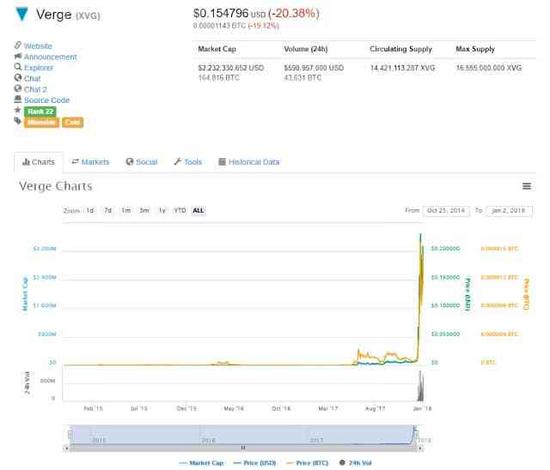Click the link chain icon beside Website

(x=18, y=45)
